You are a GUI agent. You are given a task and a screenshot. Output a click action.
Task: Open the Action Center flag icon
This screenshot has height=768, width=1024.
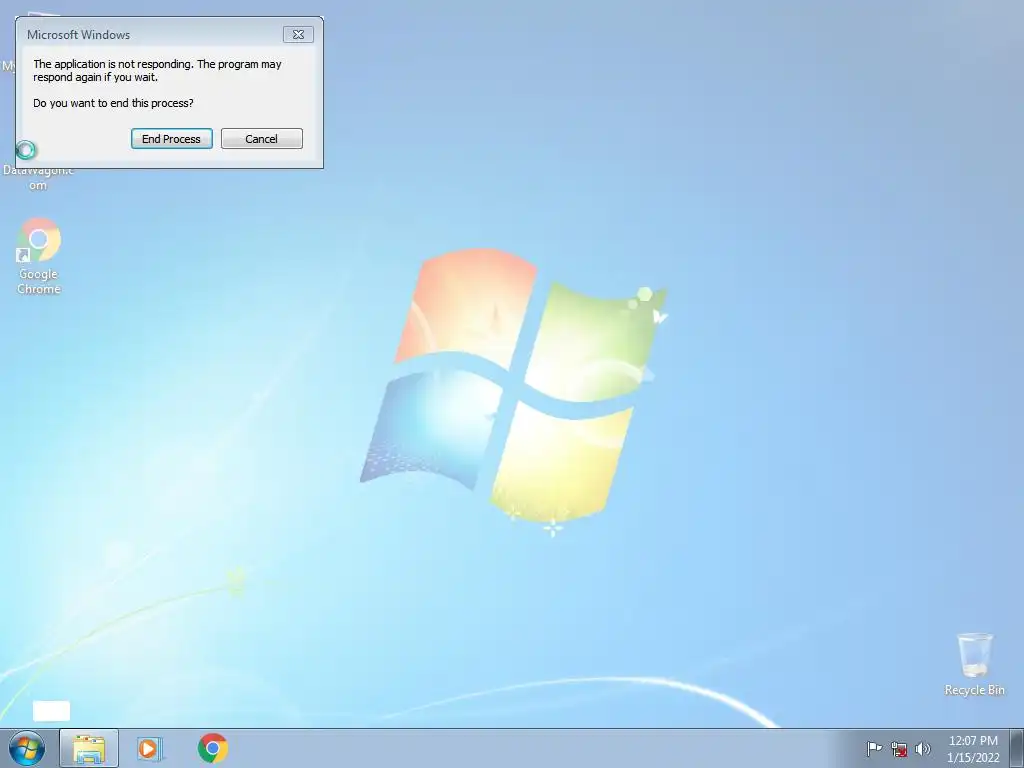(x=874, y=749)
